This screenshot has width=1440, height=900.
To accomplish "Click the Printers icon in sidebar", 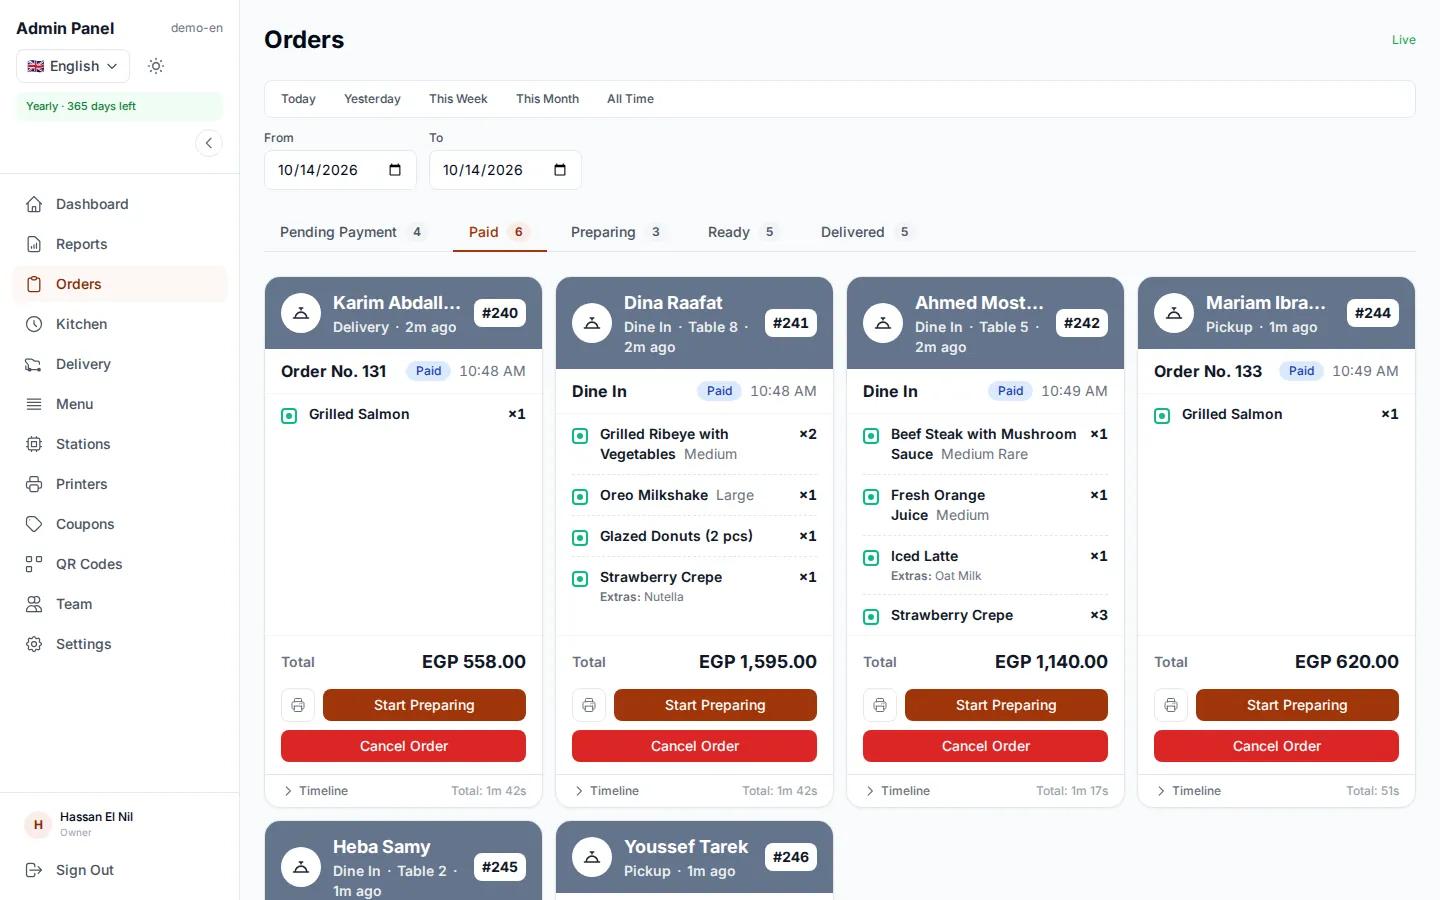I will tap(34, 484).
